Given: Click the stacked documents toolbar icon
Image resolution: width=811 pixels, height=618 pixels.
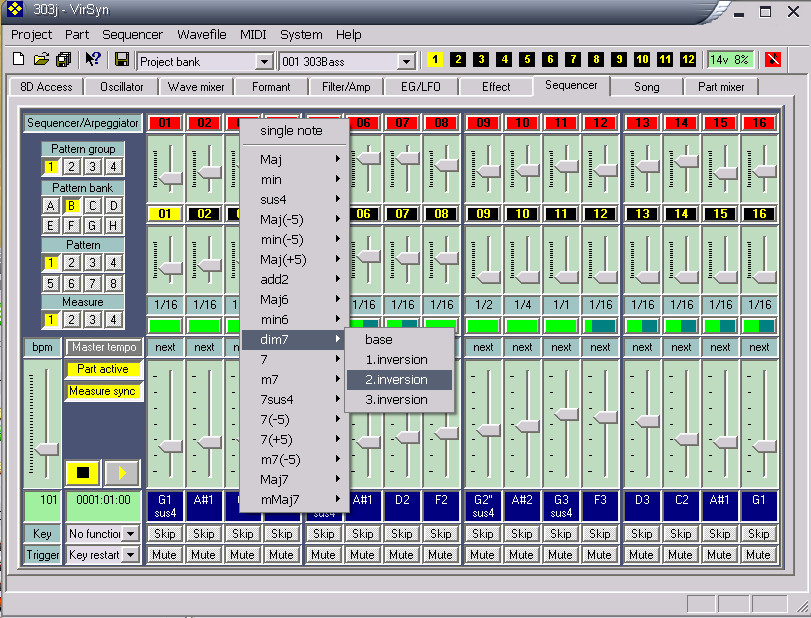Looking at the screenshot, I should pos(64,59).
